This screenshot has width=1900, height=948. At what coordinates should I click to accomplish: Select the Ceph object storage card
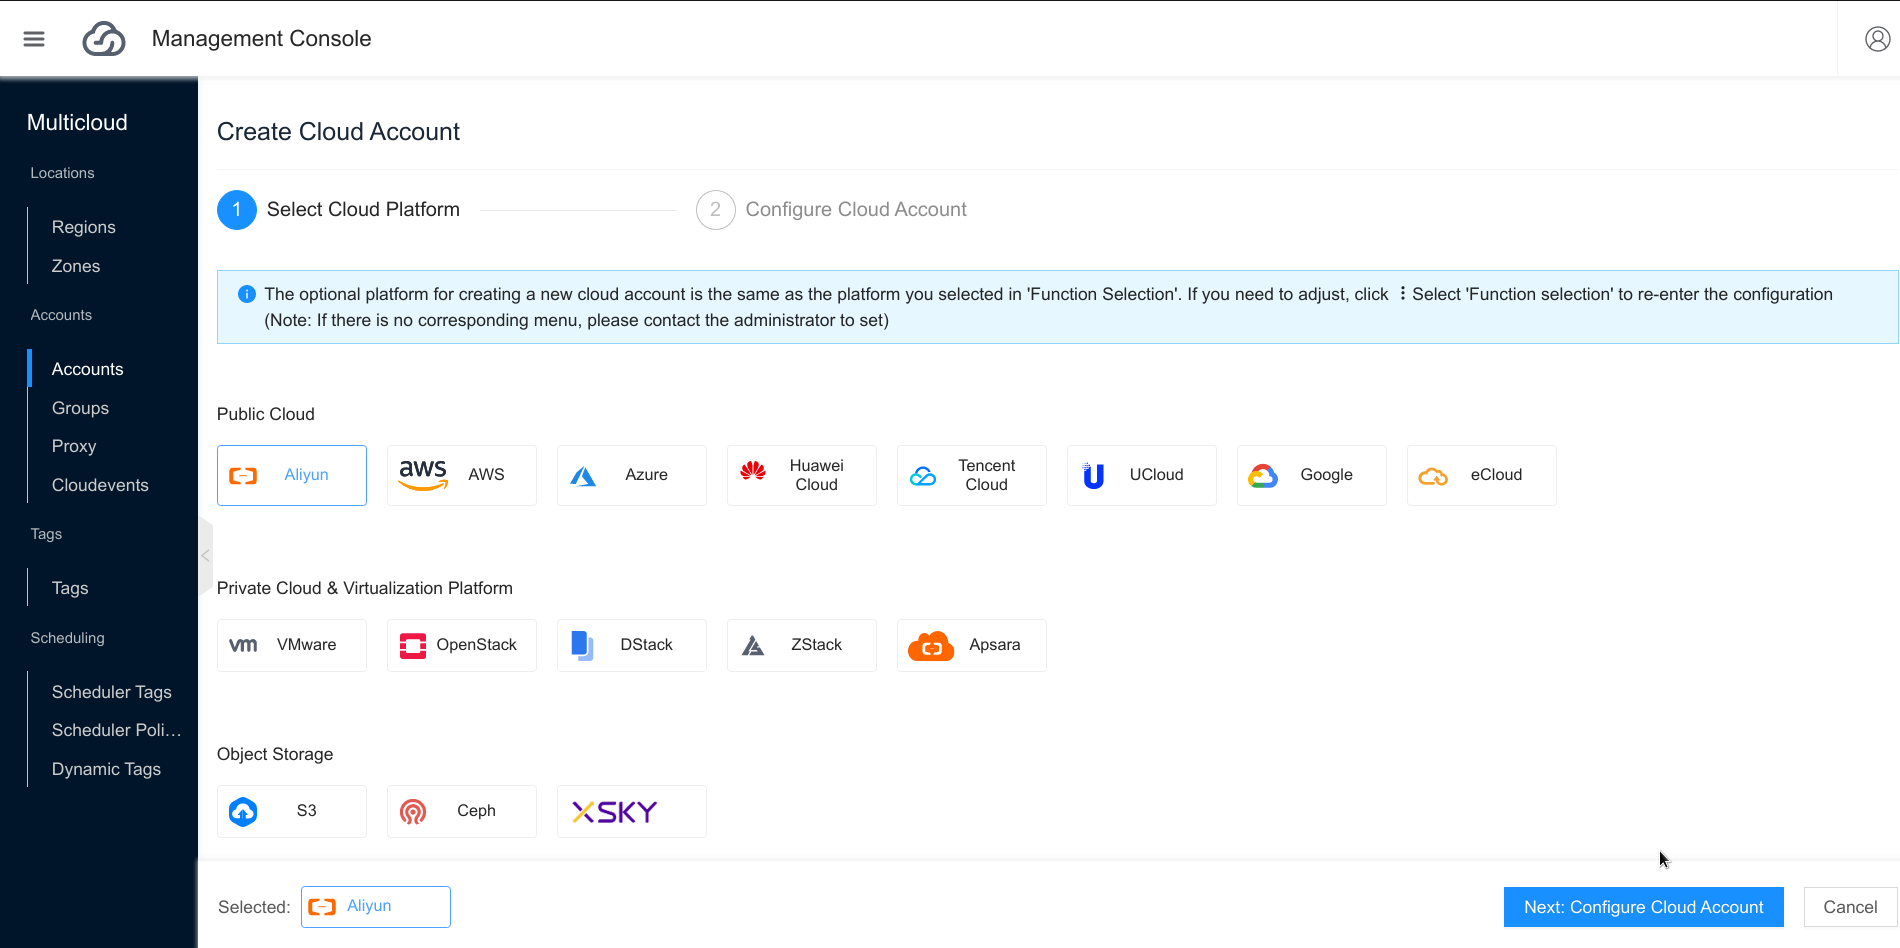point(462,811)
